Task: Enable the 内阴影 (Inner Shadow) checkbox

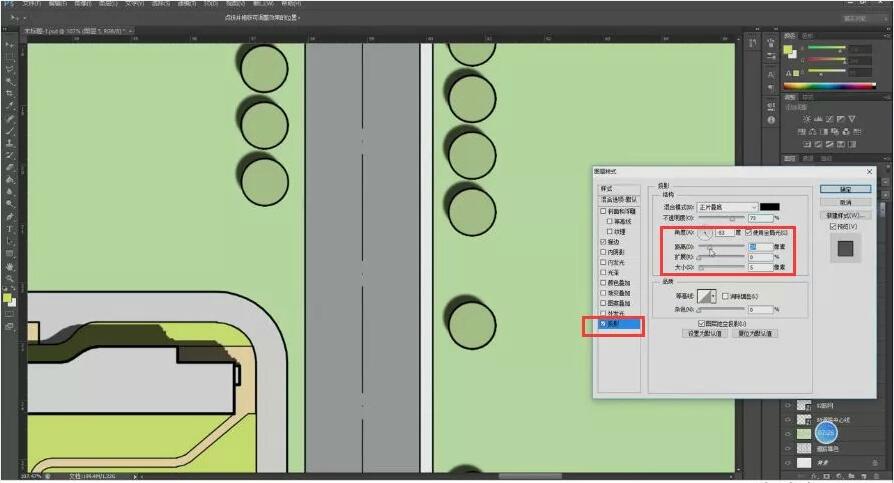Action: point(602,252)
